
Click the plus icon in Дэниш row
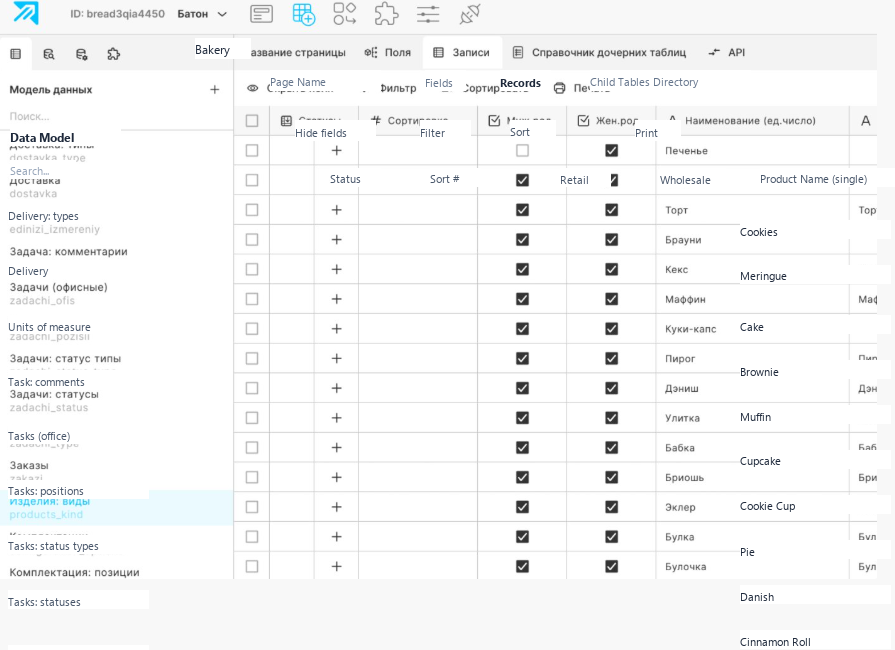(337, 388)
